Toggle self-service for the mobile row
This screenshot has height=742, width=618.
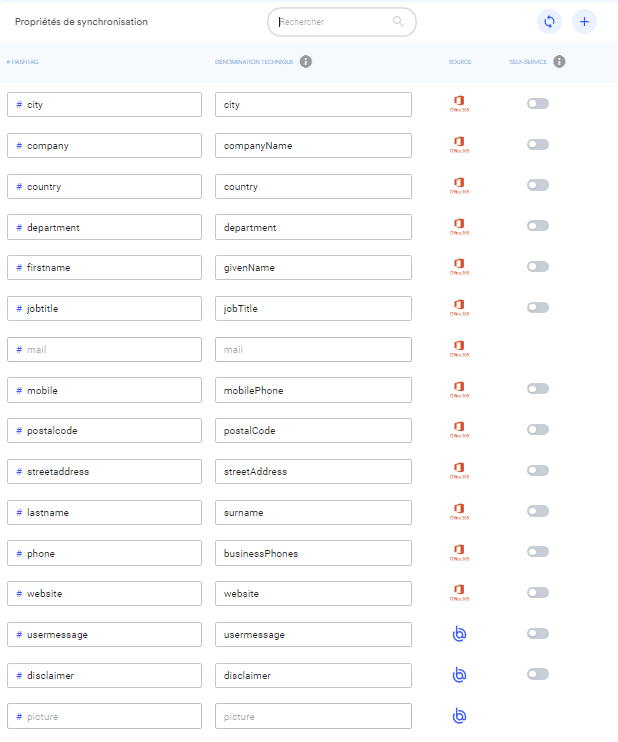pyautogui.click(x=538, y=389)
